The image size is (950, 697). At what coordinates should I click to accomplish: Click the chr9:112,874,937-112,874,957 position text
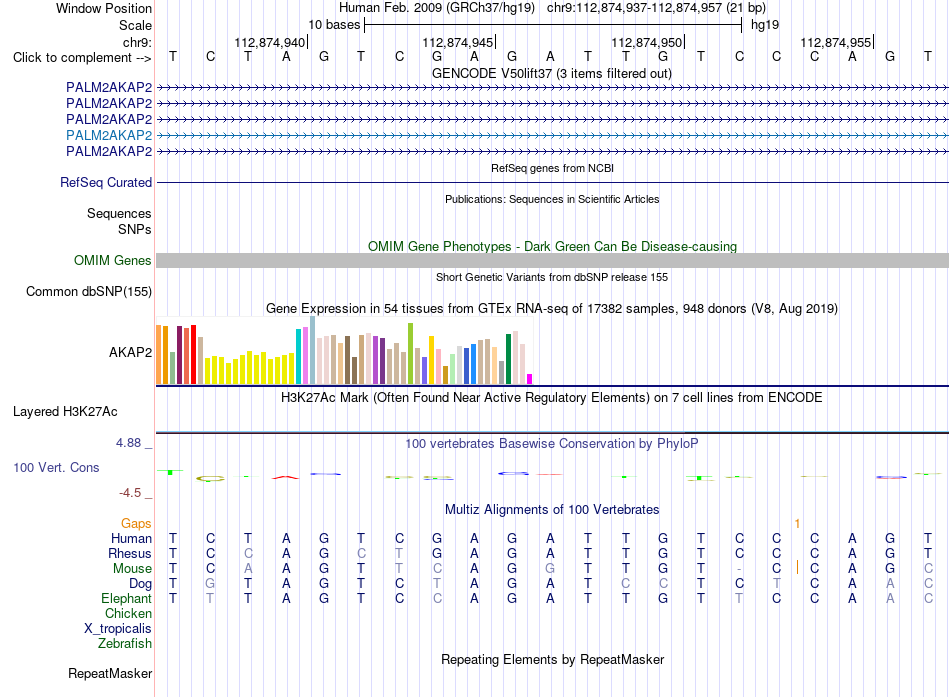(656, 8)
